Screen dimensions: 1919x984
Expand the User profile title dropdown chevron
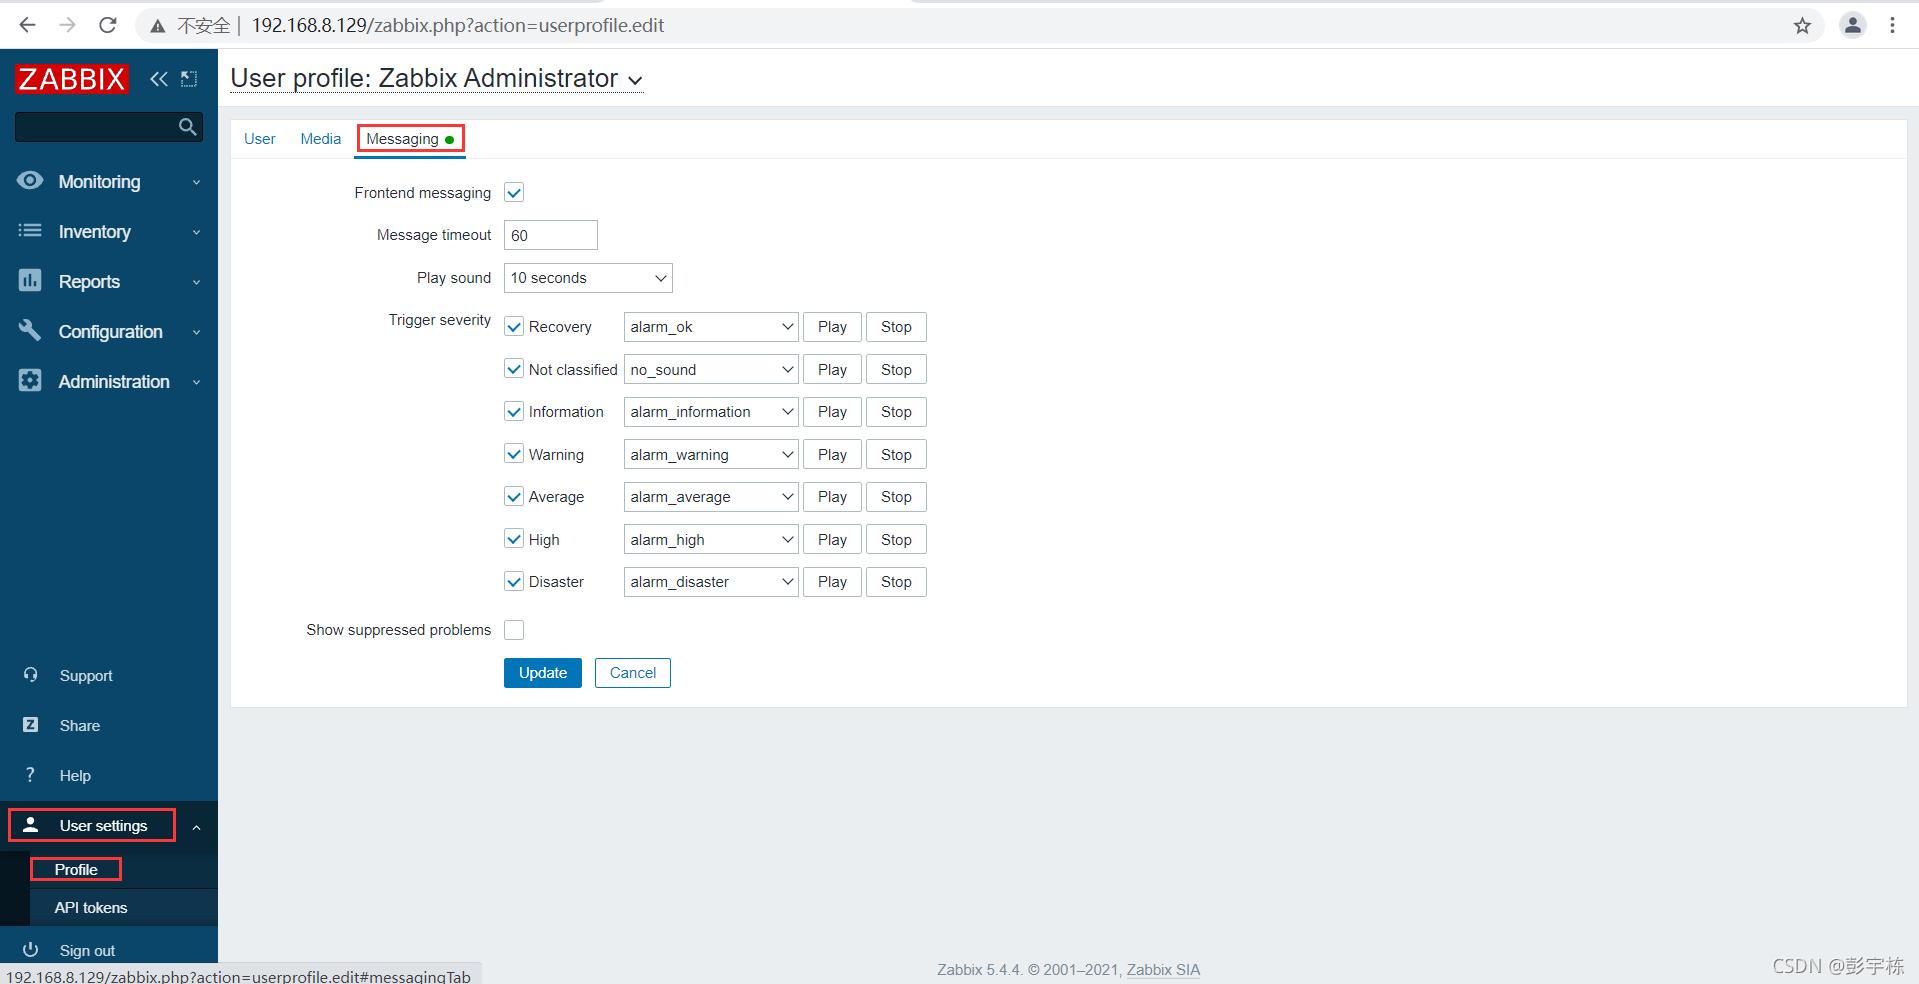click(x=635, y=80)
